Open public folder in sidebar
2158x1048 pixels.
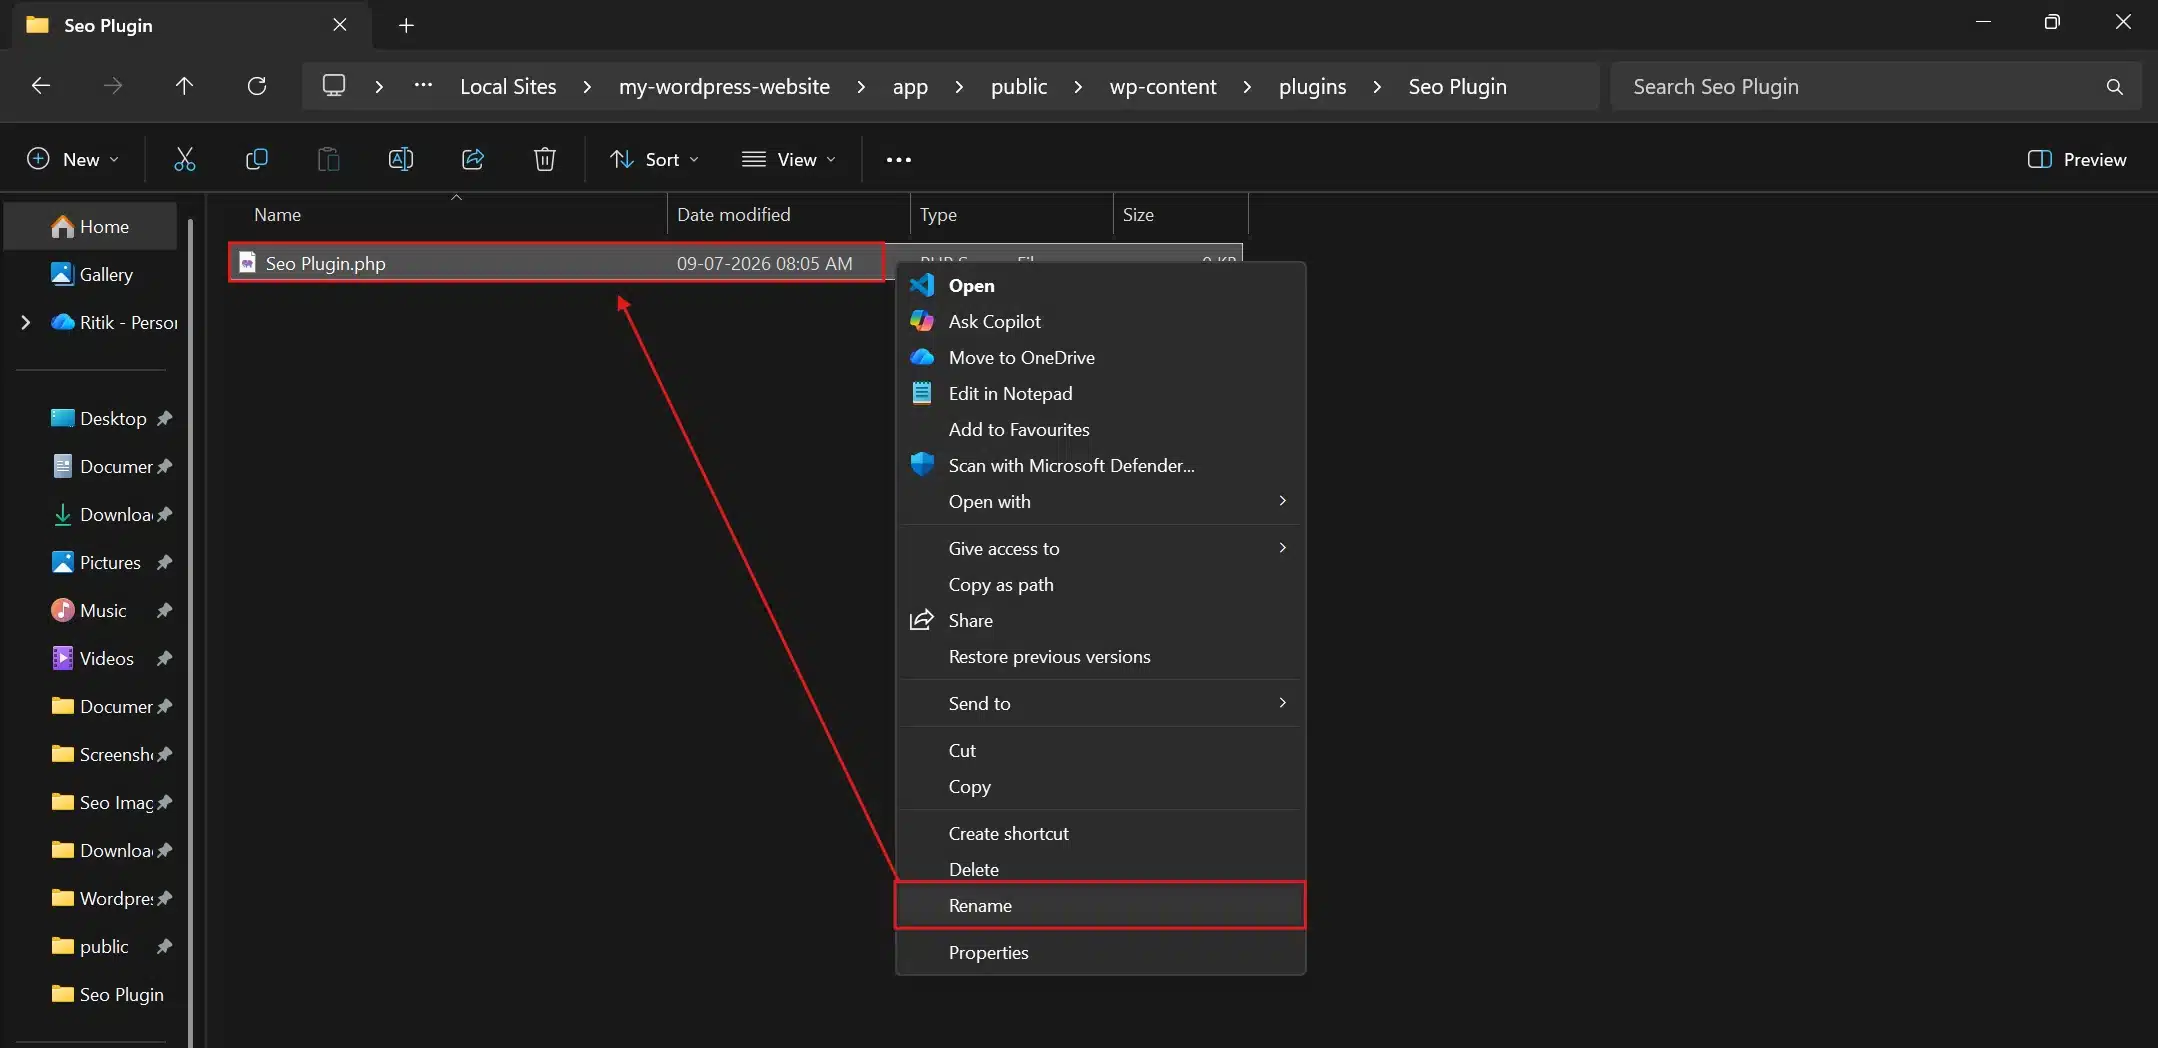coord(90,946)
